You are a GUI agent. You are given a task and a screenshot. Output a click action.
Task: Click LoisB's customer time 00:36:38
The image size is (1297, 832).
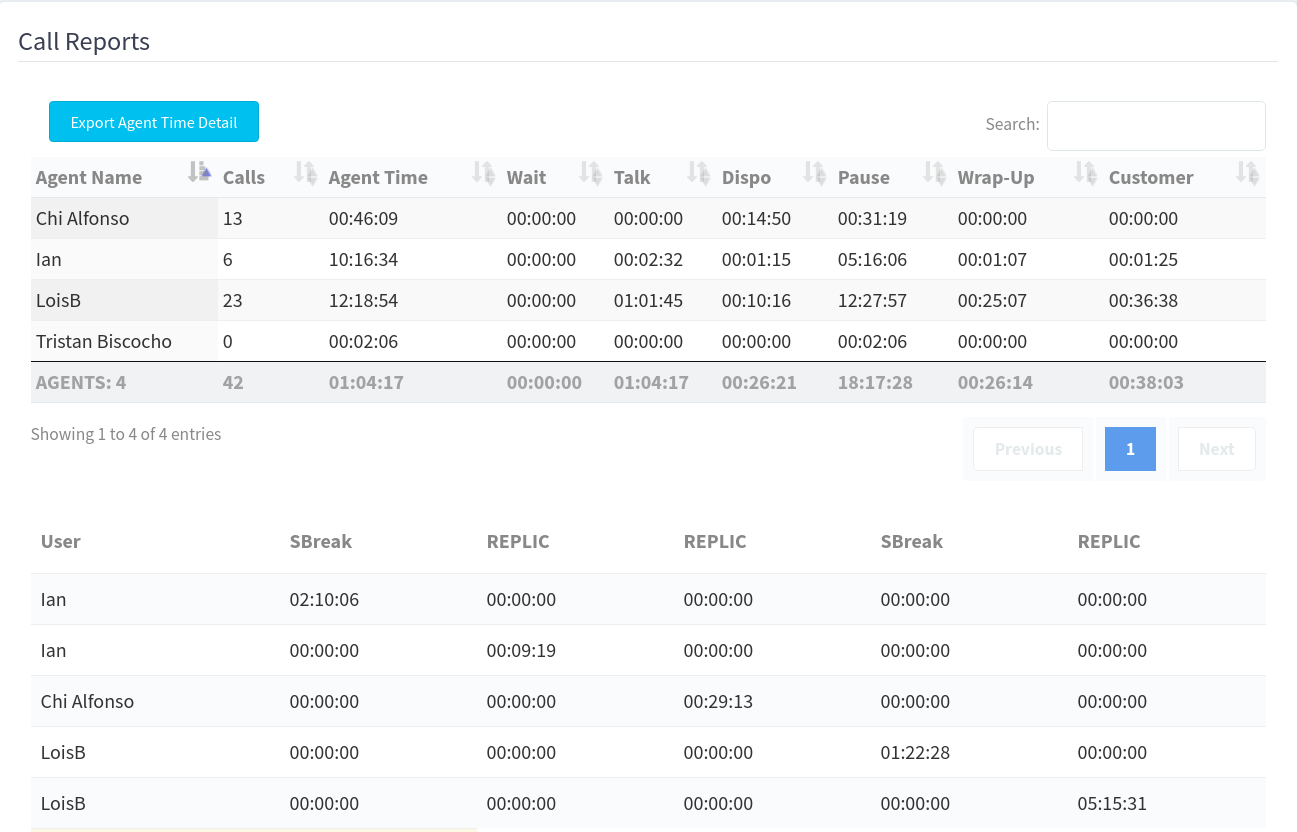coord(1144,300)
